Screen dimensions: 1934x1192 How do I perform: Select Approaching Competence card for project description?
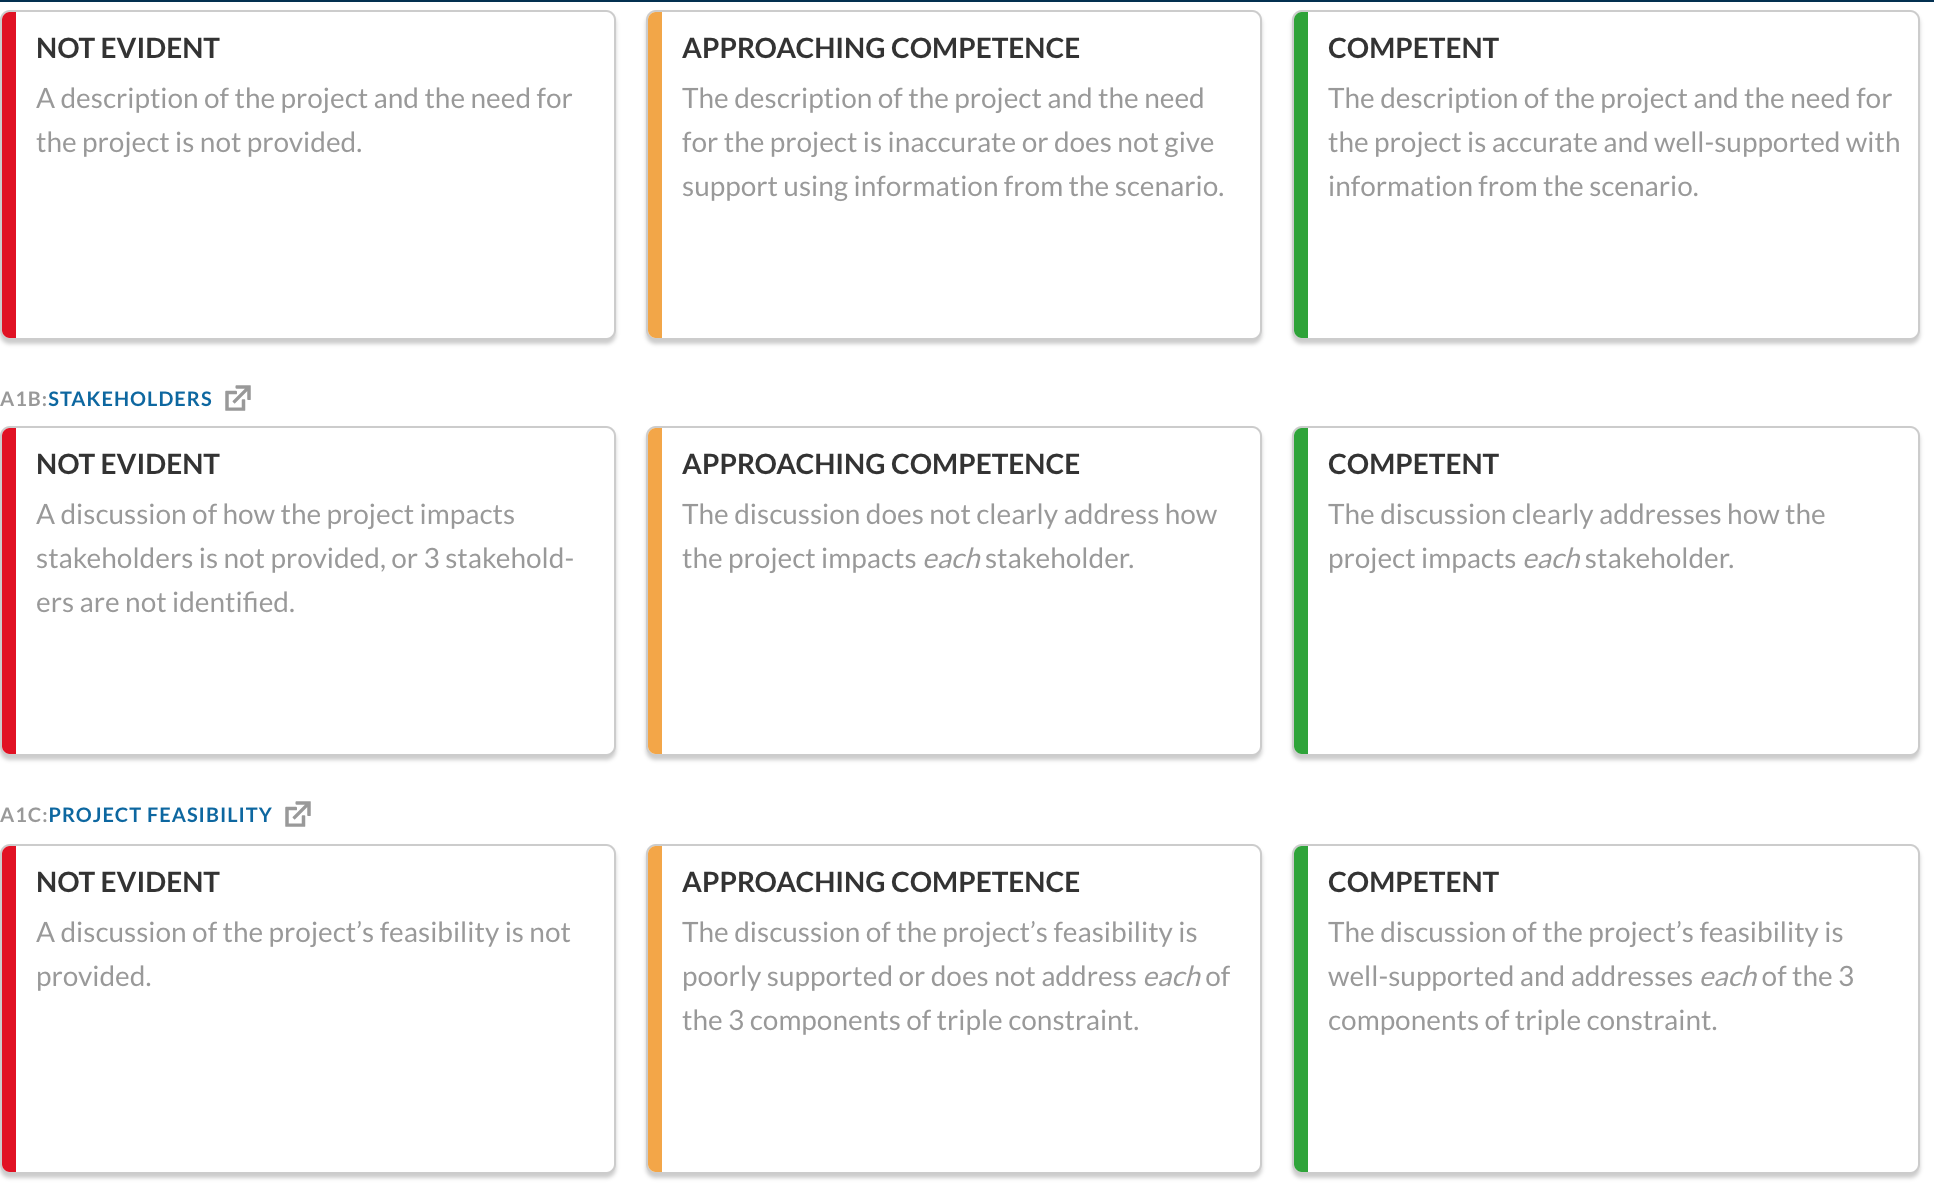954,175
